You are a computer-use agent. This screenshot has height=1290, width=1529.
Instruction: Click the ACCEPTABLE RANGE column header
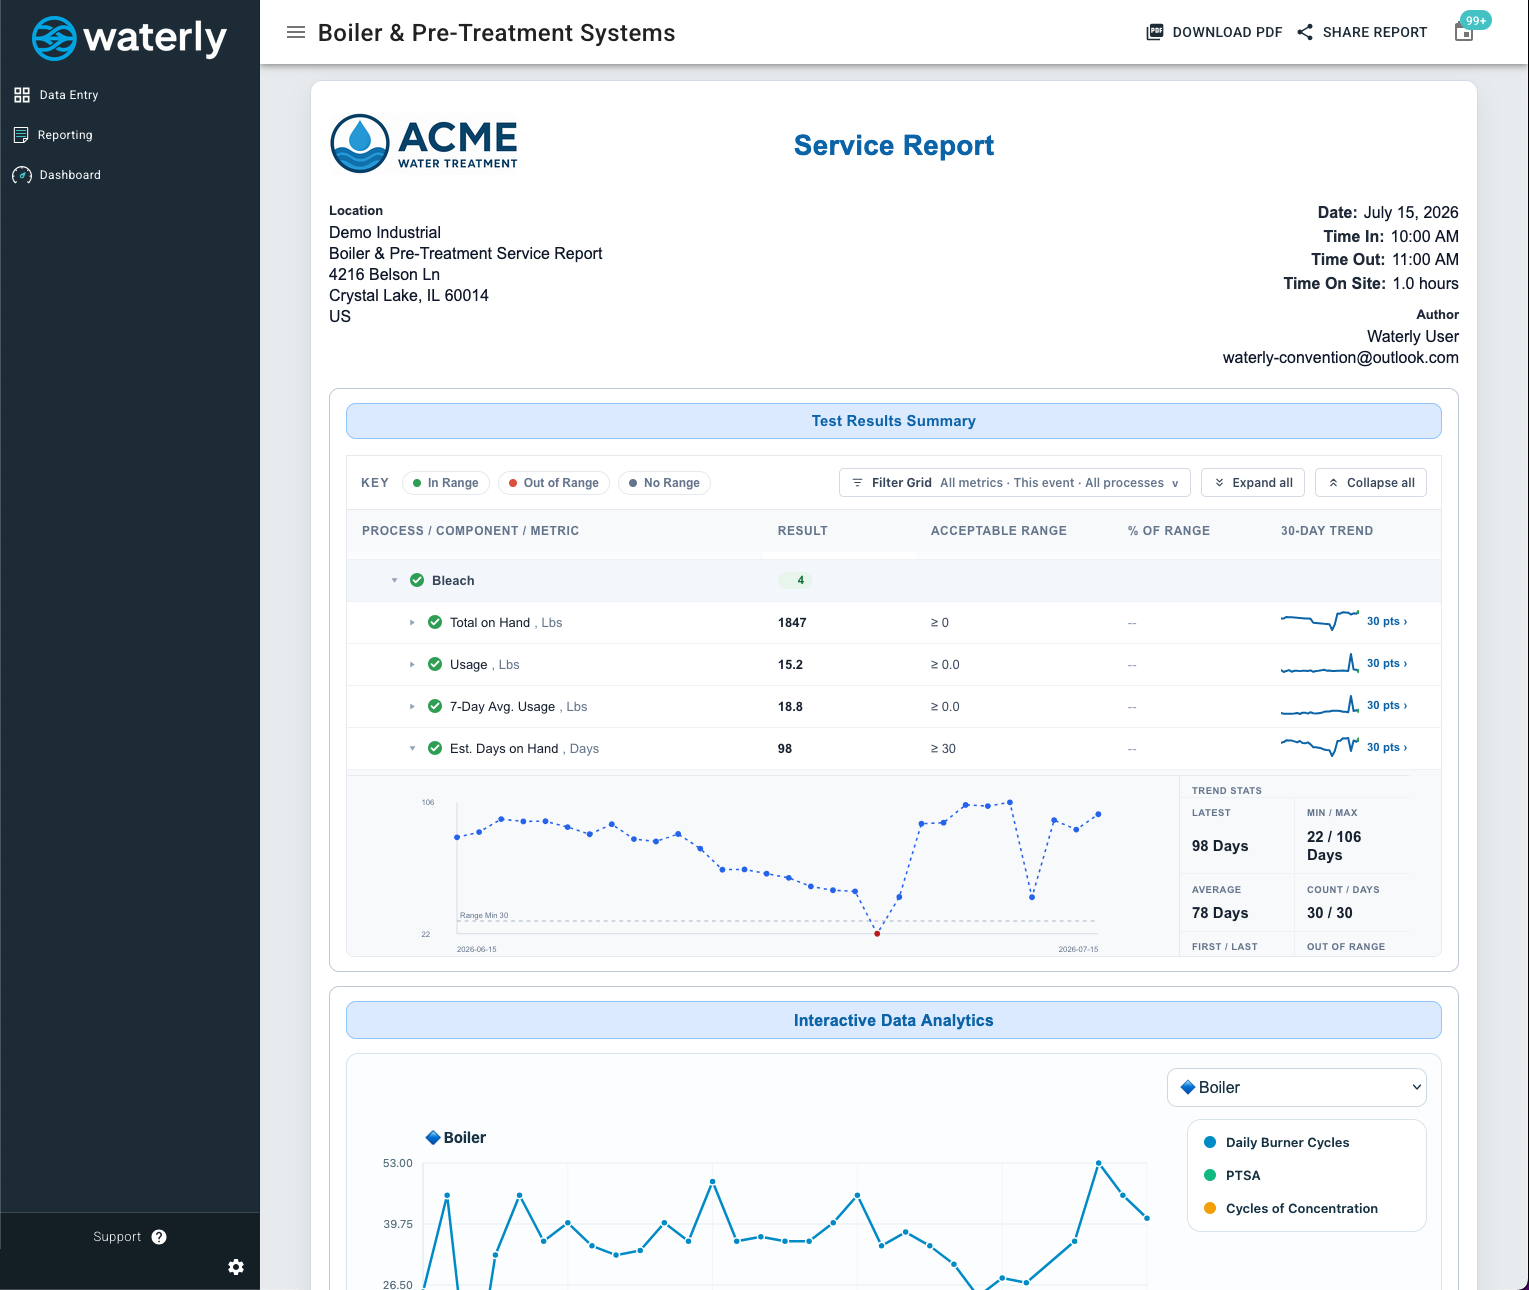999,531
